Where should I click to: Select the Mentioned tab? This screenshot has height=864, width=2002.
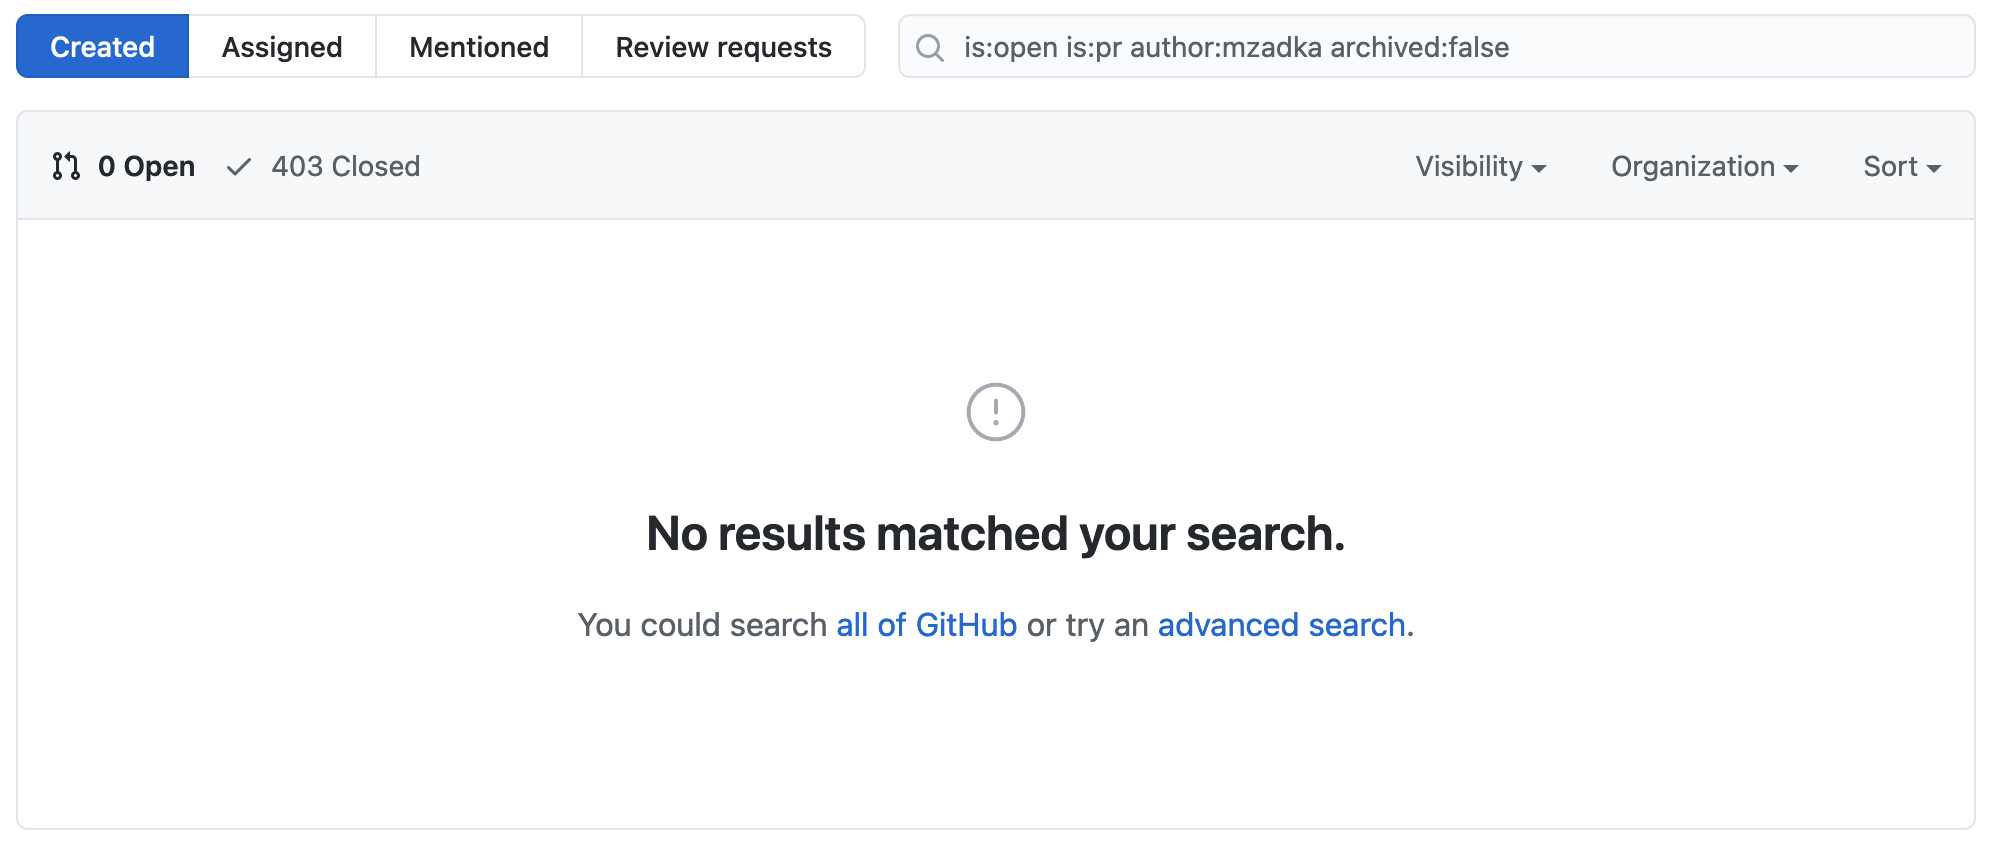(479, 47)
